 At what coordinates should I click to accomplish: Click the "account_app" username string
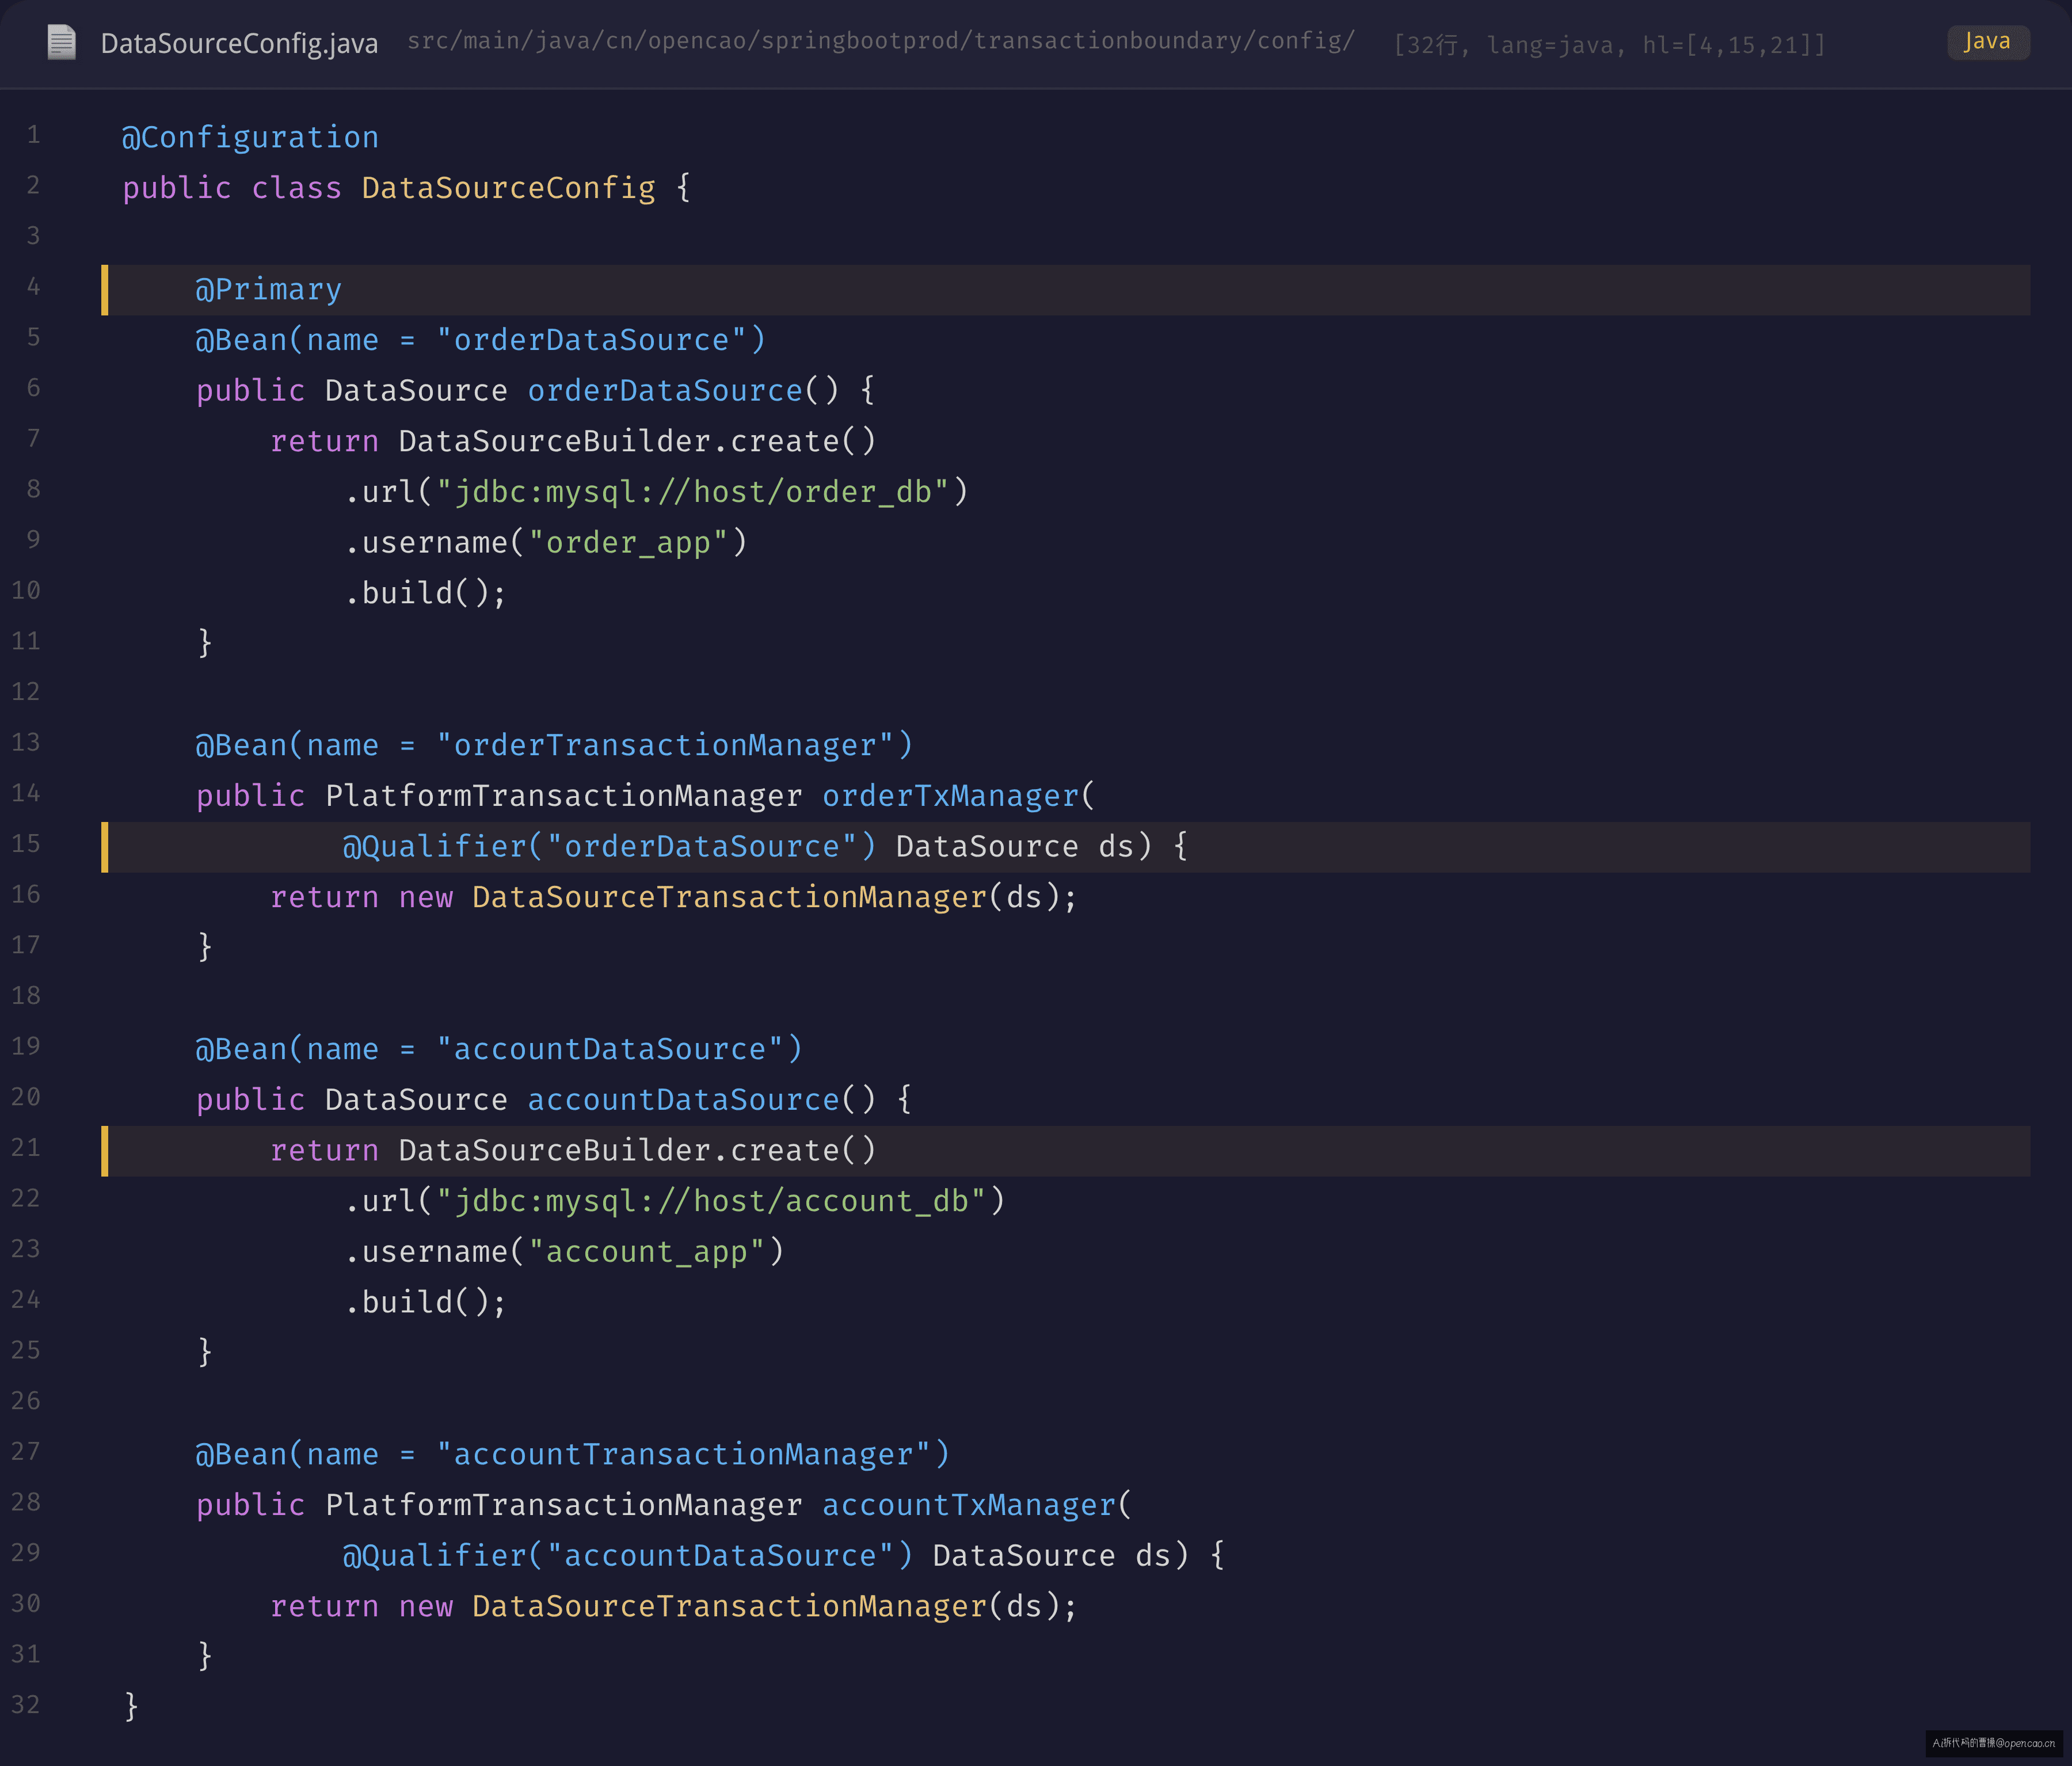click(647, 1252)
